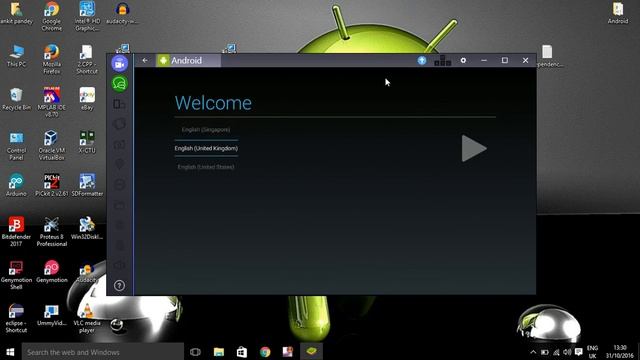640x360 pixels.
Task: Open the audacity installer desktop icon
Action: click(122, 13)
